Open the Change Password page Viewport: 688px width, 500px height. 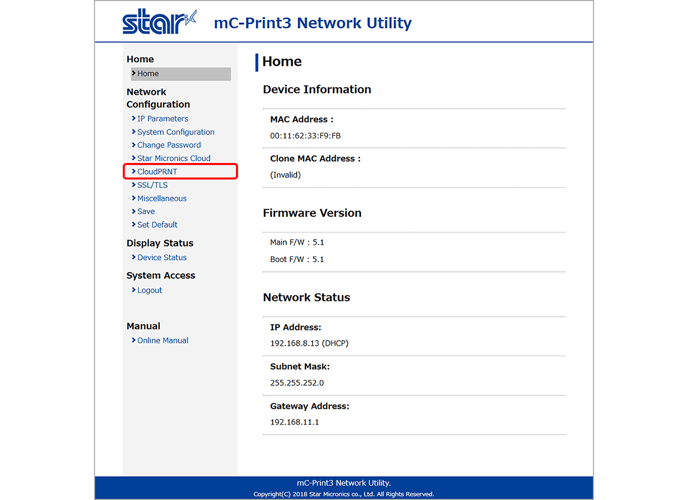(x=169, y=145)
